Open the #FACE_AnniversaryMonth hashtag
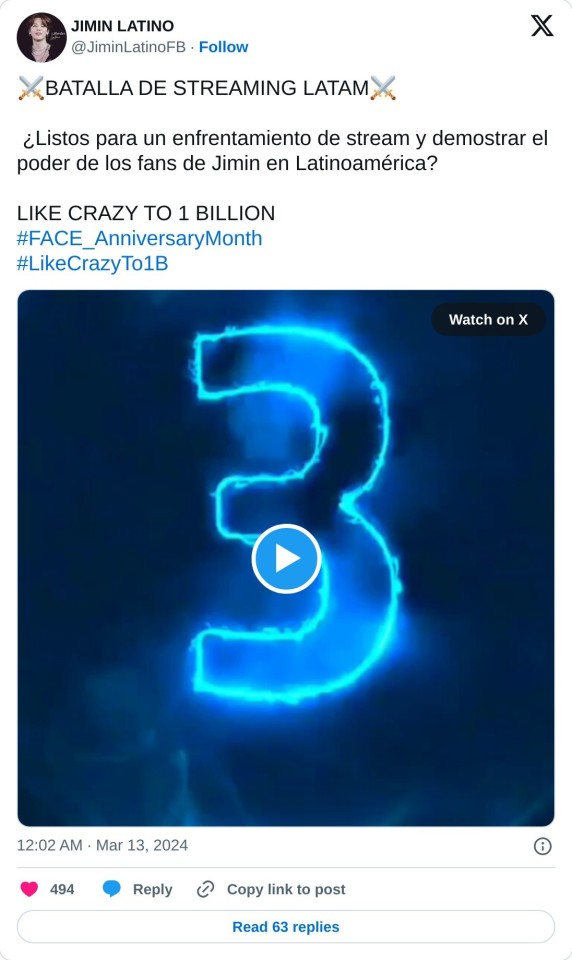This screenshot has width=572, height=960. [x=140, y=238]
